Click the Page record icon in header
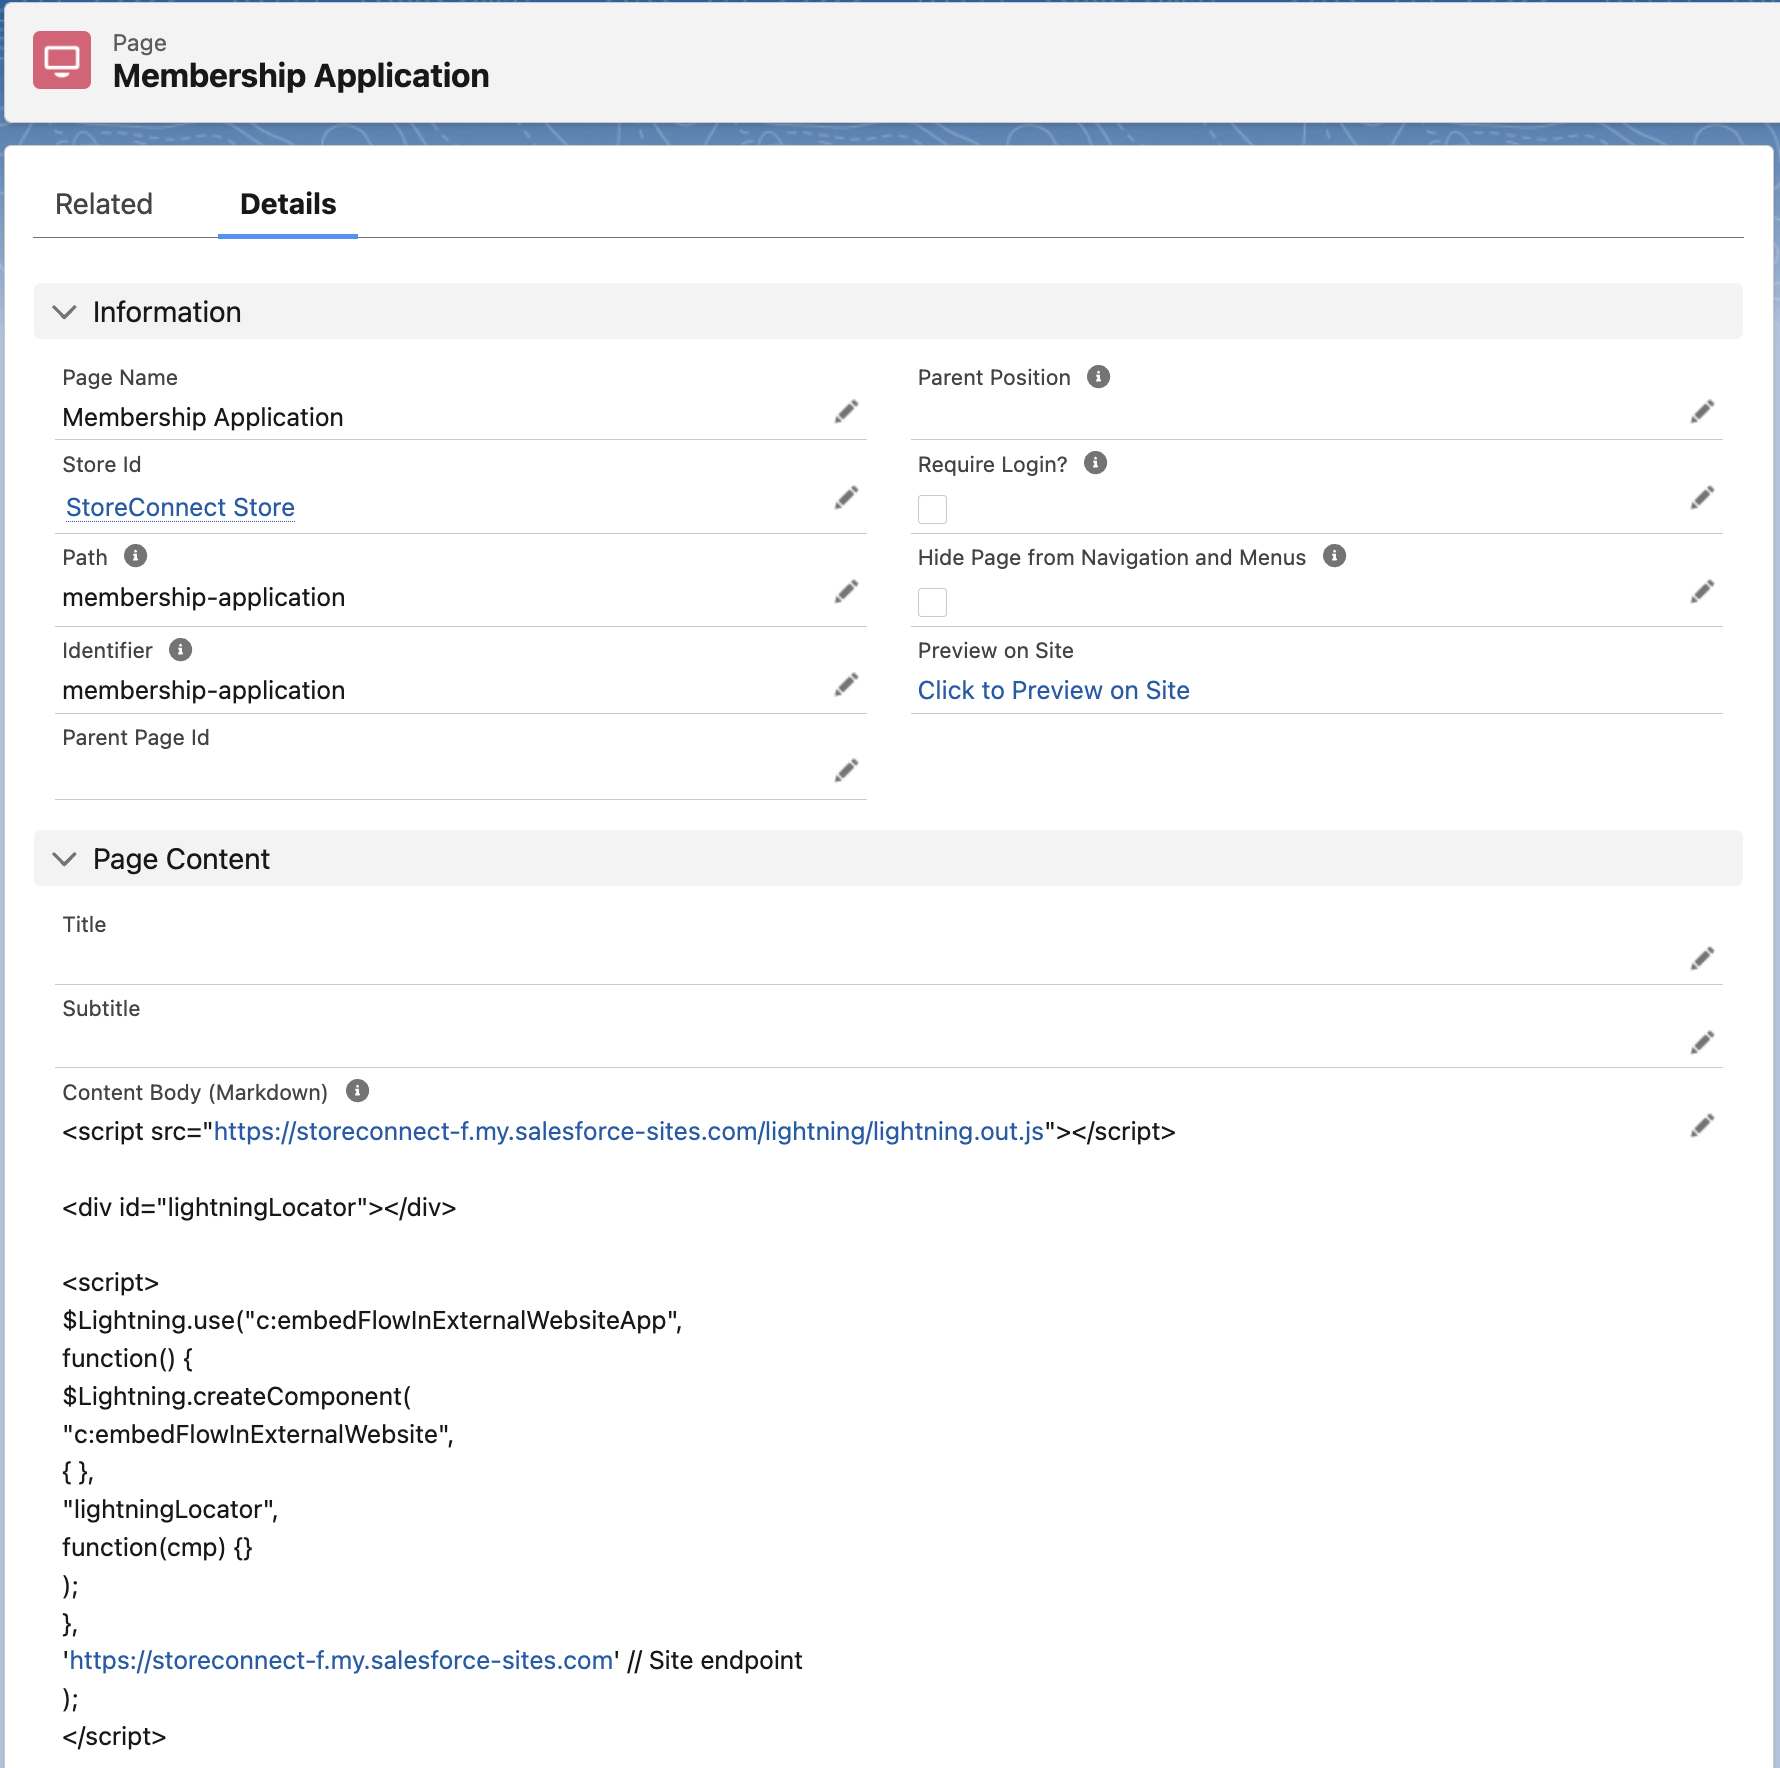 pyautogui.click(x=62, y=60)
